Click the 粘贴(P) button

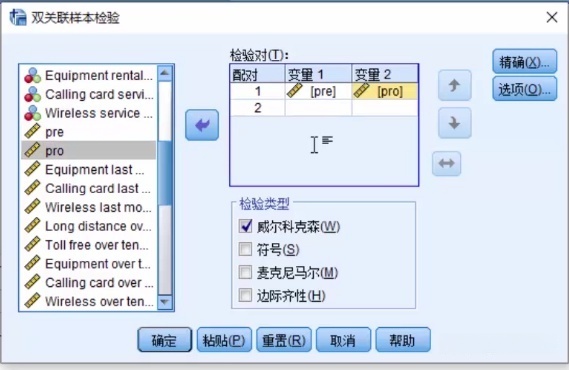click(224, 340)
